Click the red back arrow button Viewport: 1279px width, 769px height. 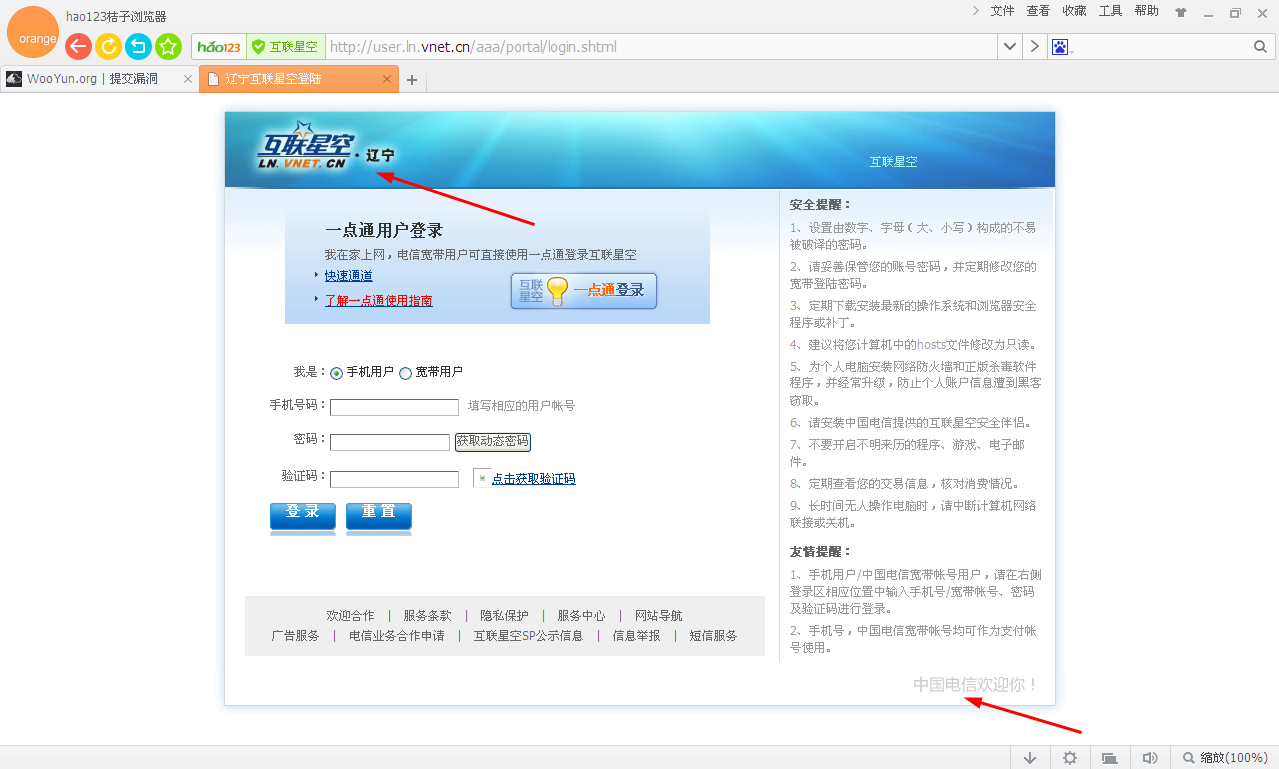click(78, 46)
